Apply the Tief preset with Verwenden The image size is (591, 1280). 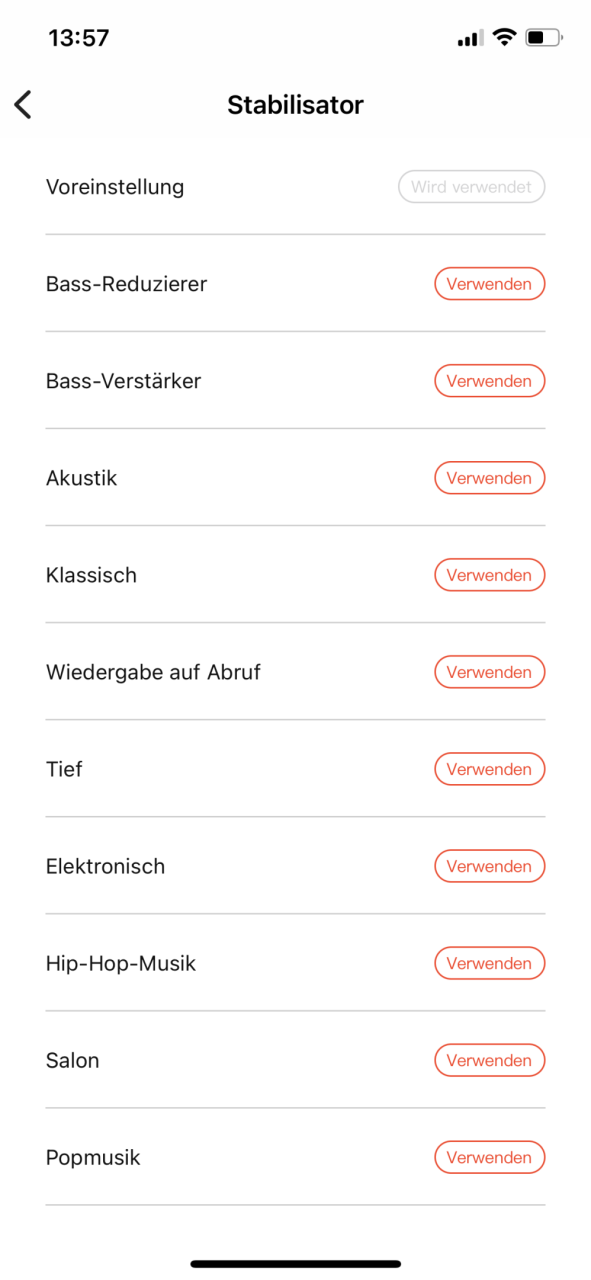[490, 769]
